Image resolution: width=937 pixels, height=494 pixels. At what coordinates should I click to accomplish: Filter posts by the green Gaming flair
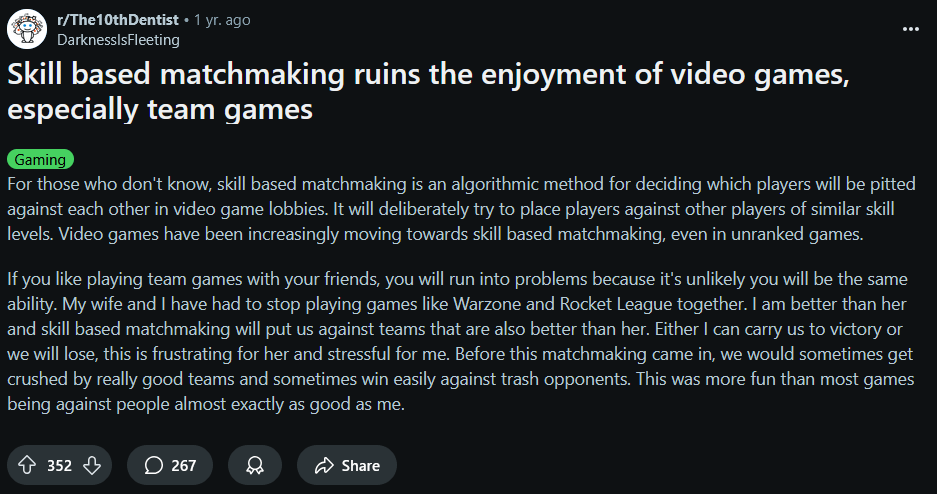pyautogui.click(x=41, y=159)
